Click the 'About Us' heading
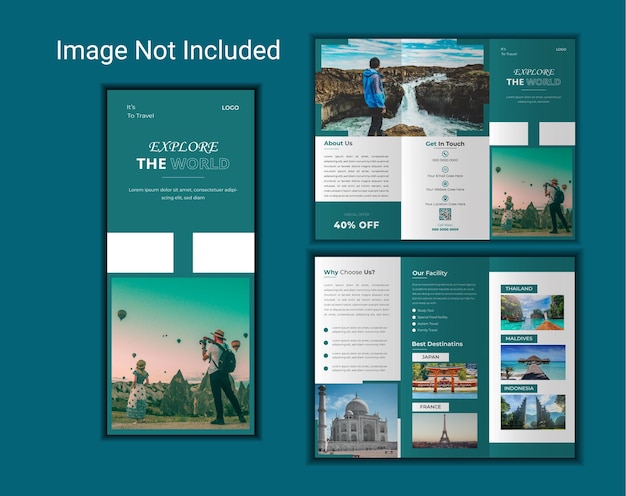Viewport: 626px width, 496px height. pos(338,143)
